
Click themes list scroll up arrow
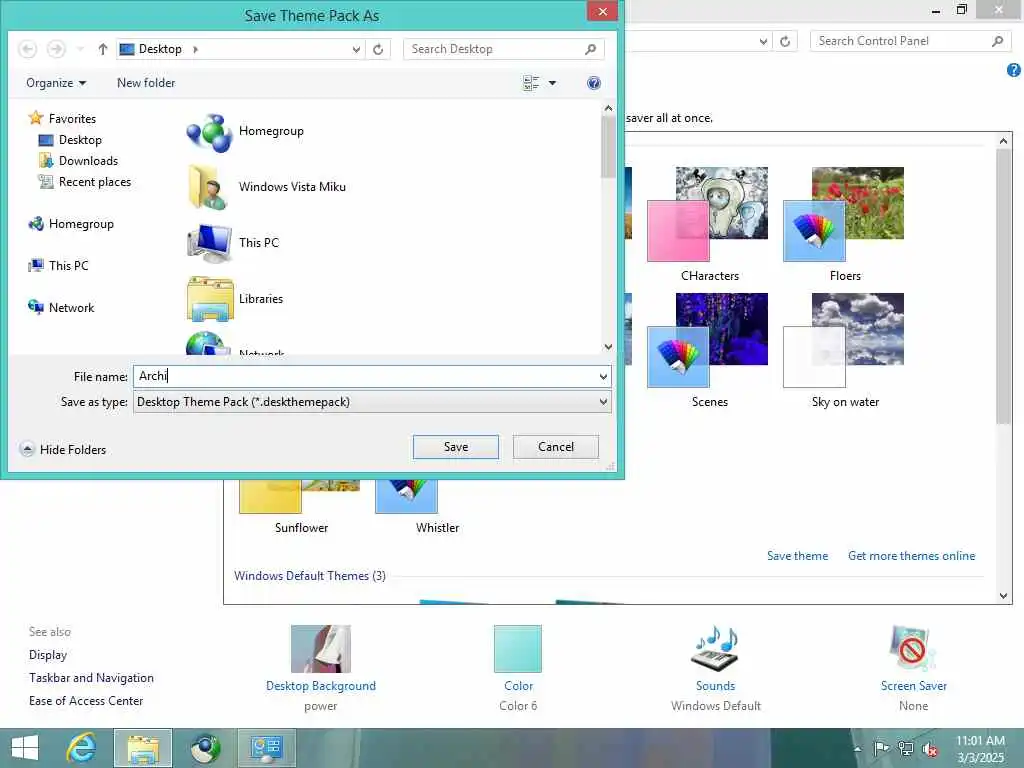pos(1004,140)
